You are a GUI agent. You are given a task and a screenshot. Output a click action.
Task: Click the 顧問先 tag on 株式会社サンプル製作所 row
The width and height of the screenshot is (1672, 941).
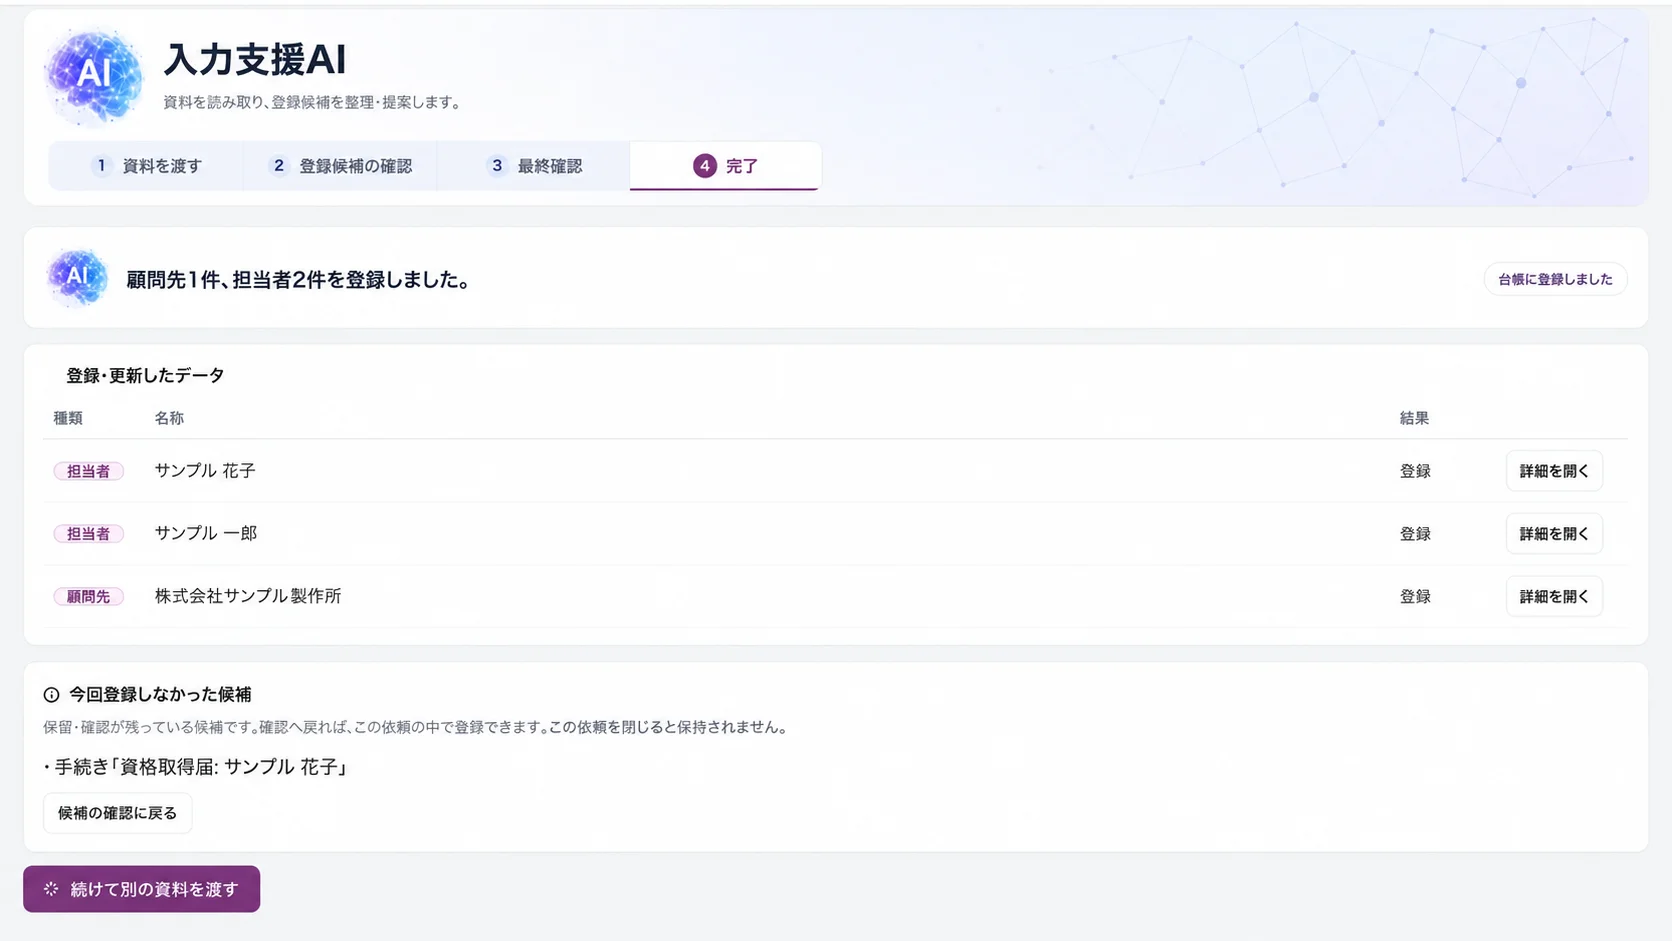88,597
